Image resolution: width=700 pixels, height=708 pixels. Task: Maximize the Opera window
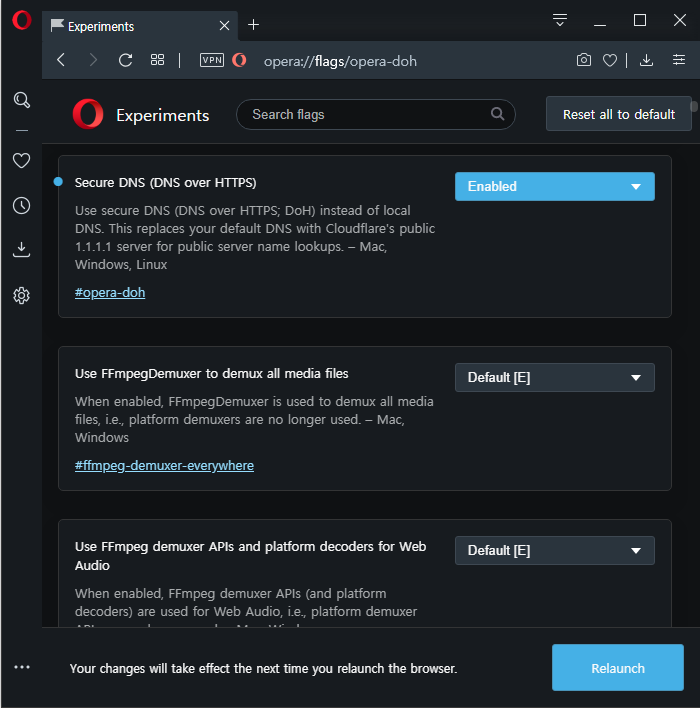pyautogui.click(x=639, y=20)
